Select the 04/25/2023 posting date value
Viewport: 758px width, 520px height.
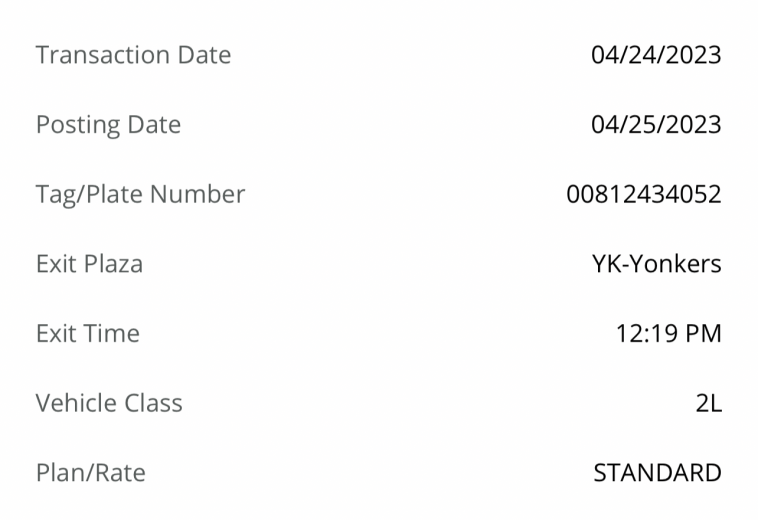pos(656,124)
